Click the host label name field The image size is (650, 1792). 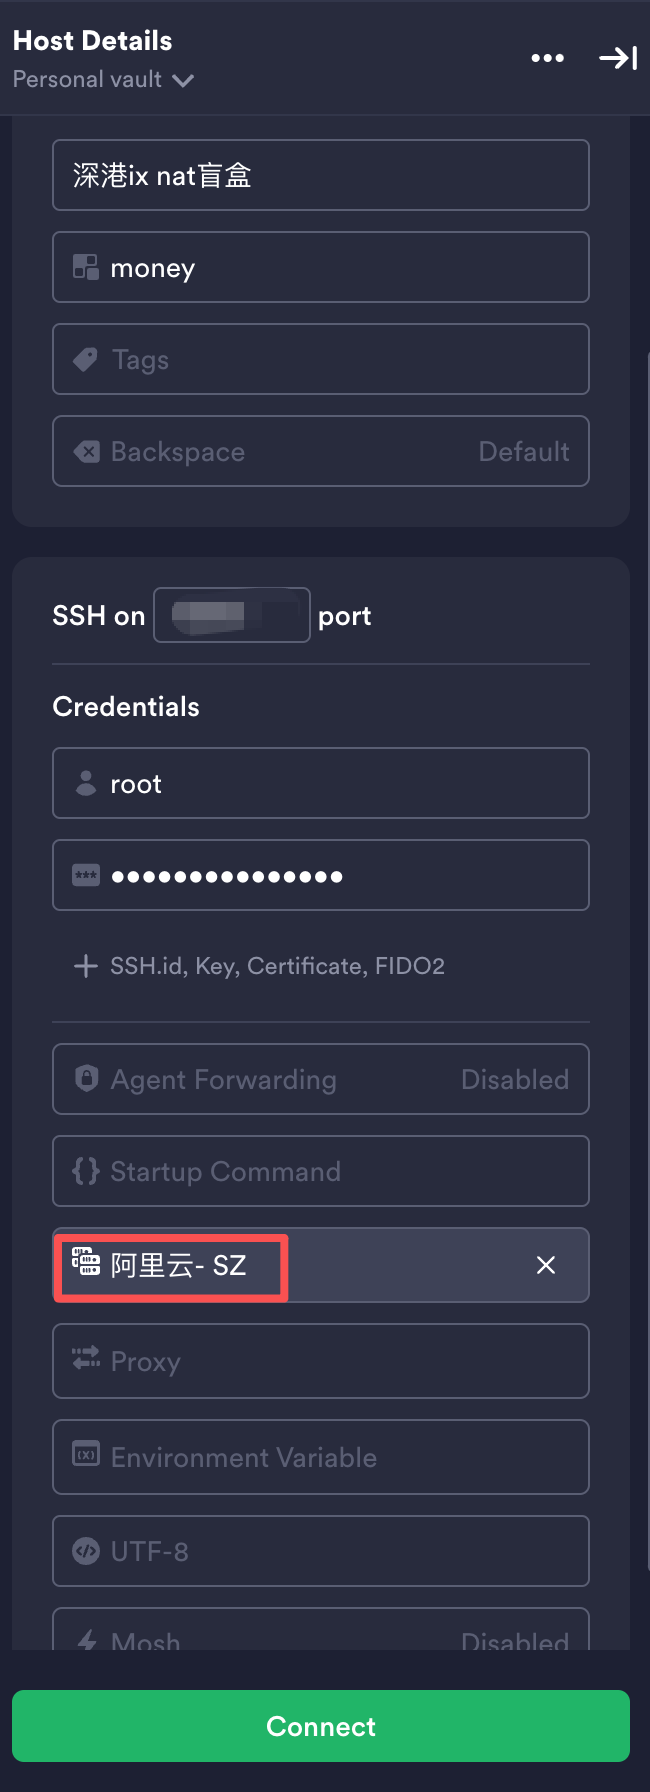[320, 176]
